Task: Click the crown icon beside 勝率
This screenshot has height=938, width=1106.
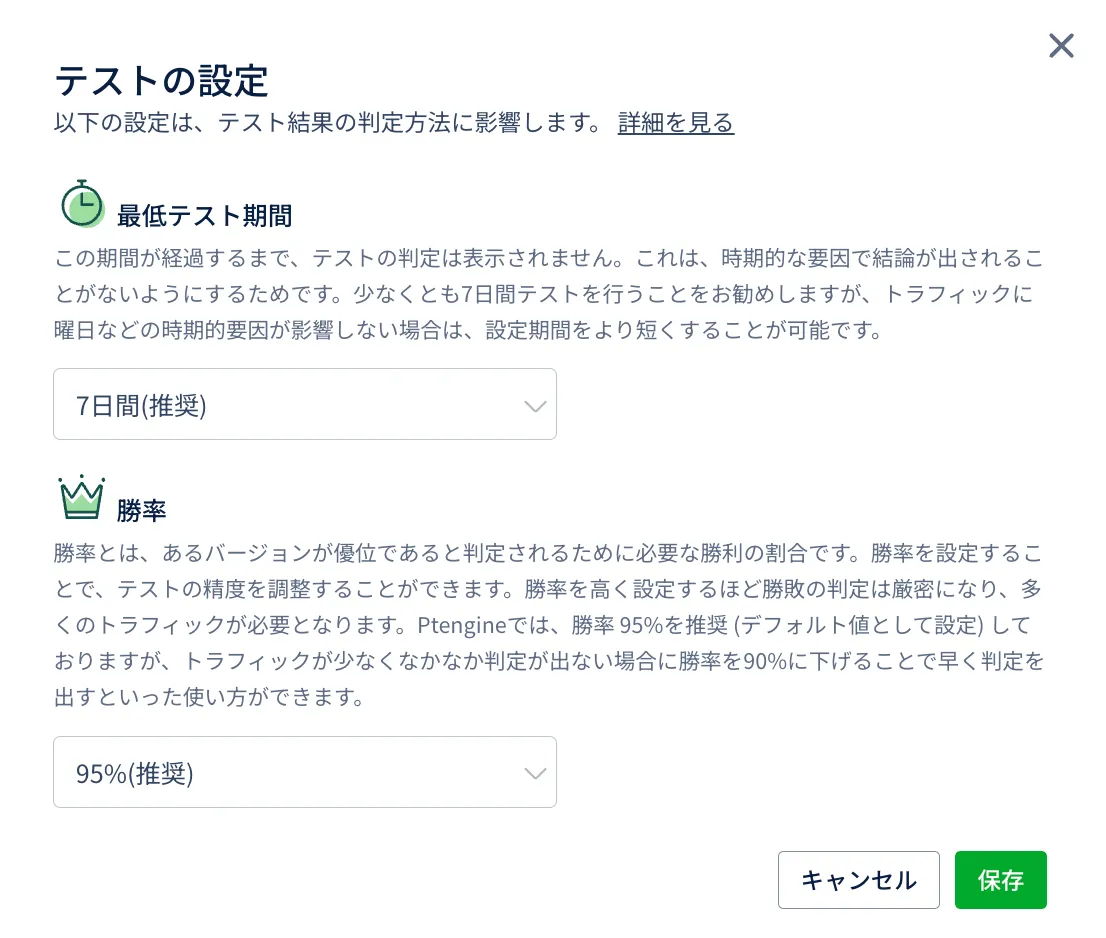Action: pyautogui.click(x=82, y=497)
